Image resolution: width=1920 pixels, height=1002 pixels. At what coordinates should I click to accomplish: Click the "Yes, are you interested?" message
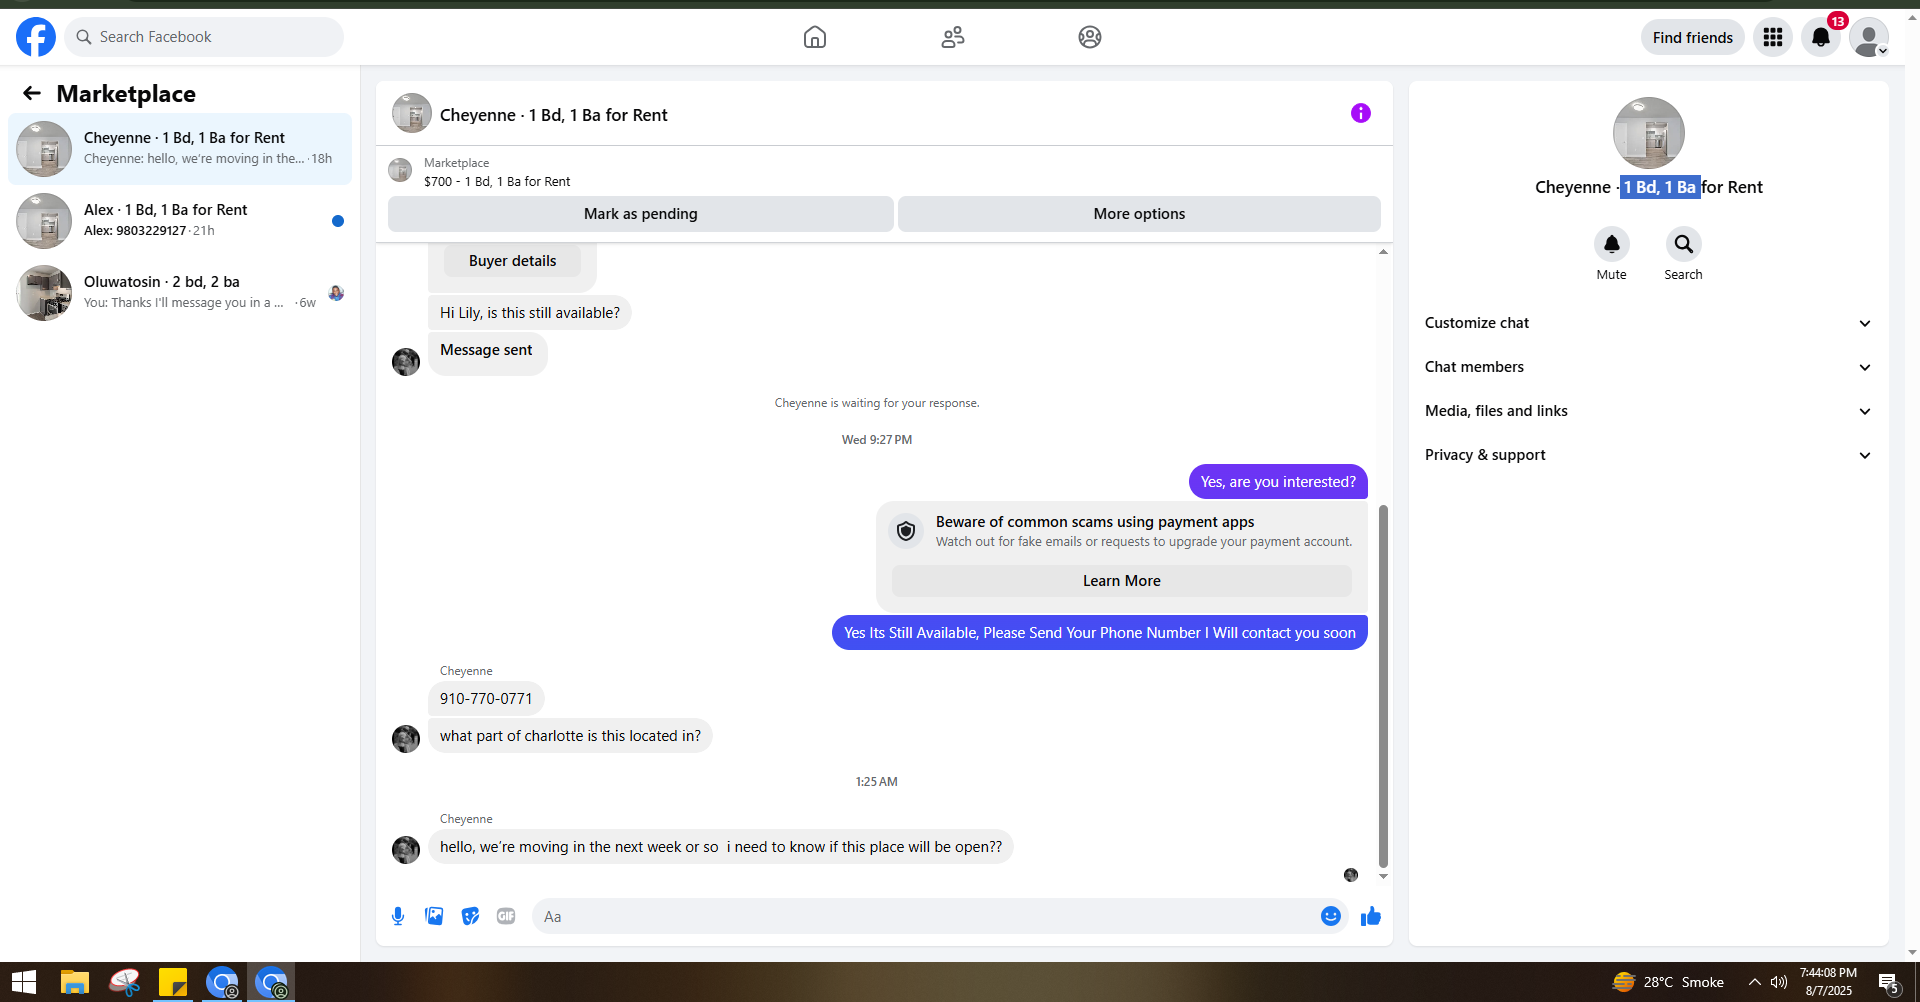pos(1278,482)
